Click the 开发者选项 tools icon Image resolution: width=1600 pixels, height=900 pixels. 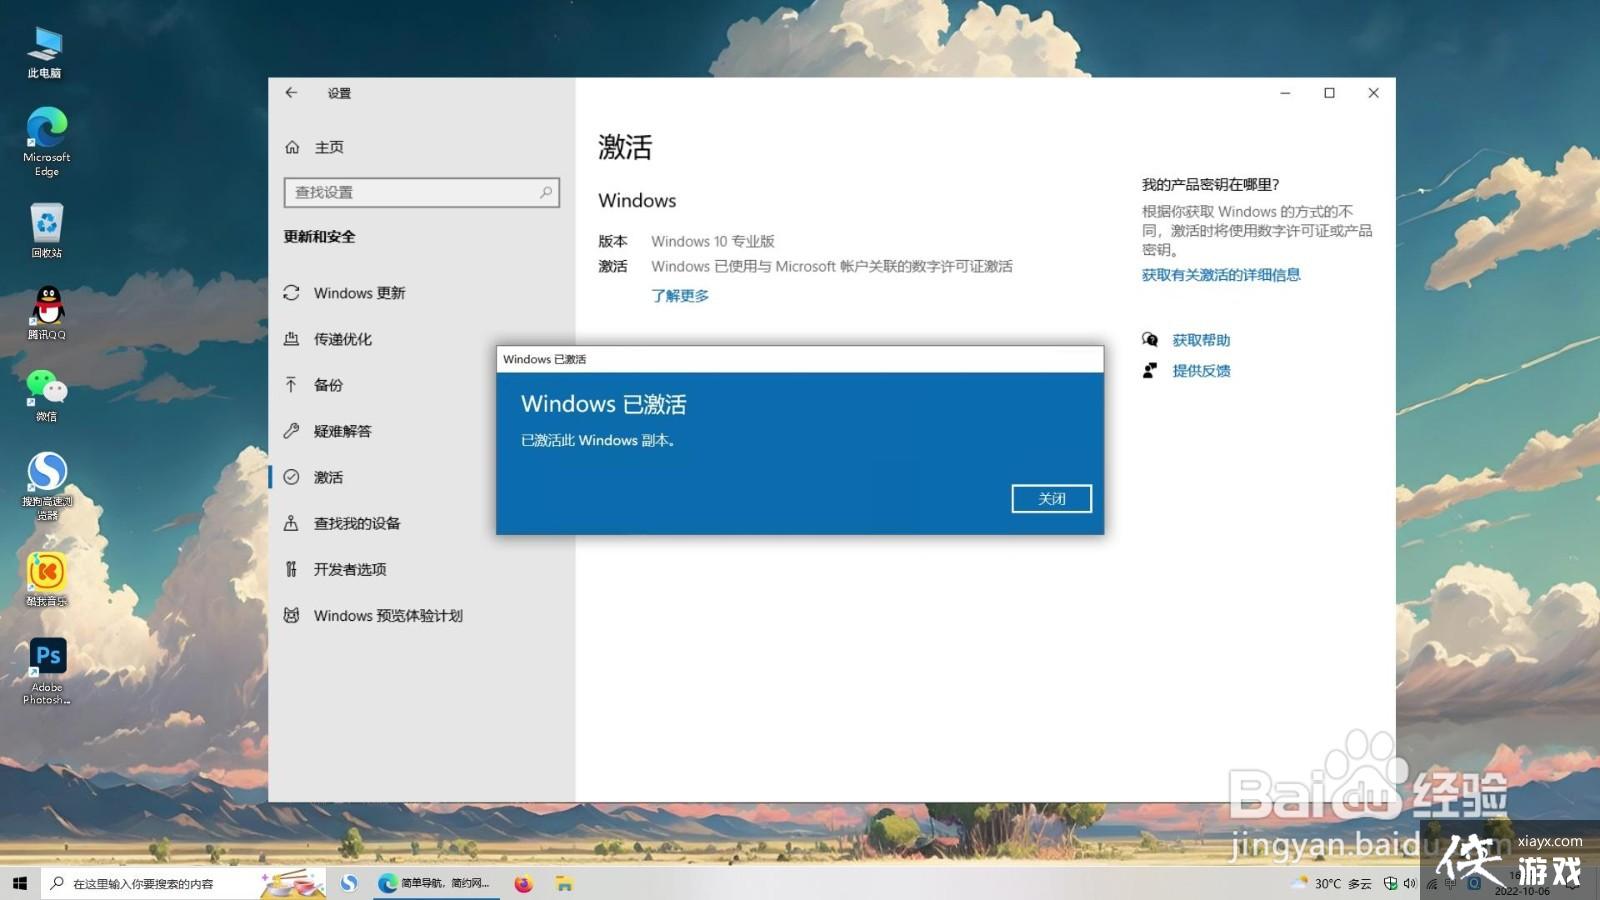(292, 569)
